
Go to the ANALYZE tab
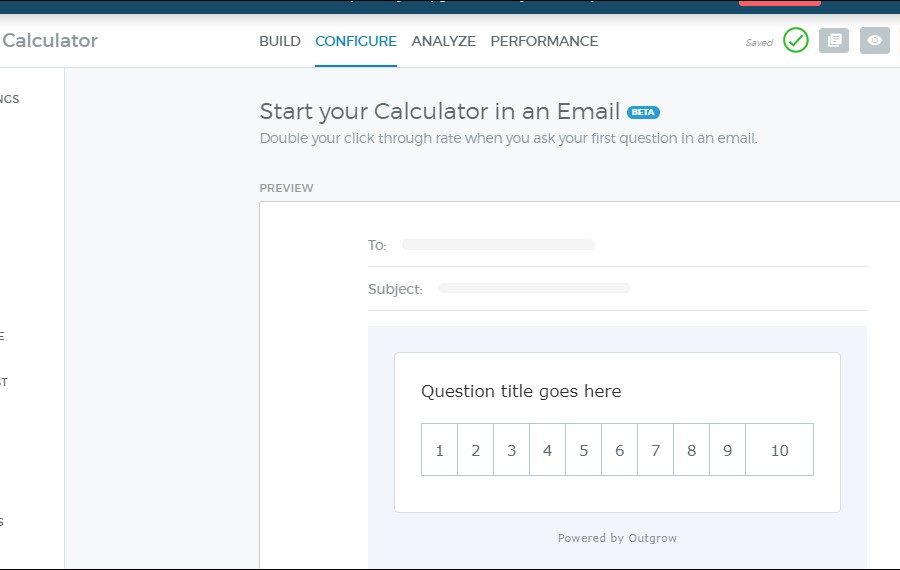[443, 42]
